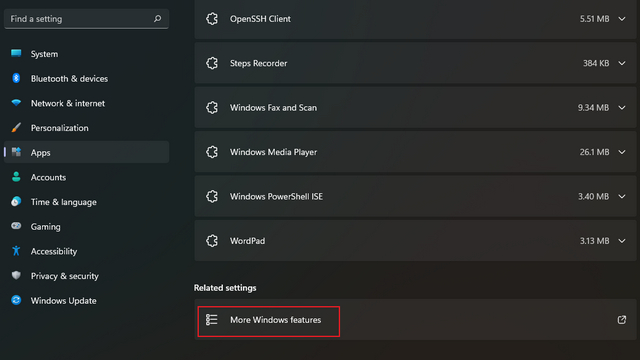Click the Accessibility figure icon
The width and height of the screenshot is (640, 360).
(x=16, y=251)
